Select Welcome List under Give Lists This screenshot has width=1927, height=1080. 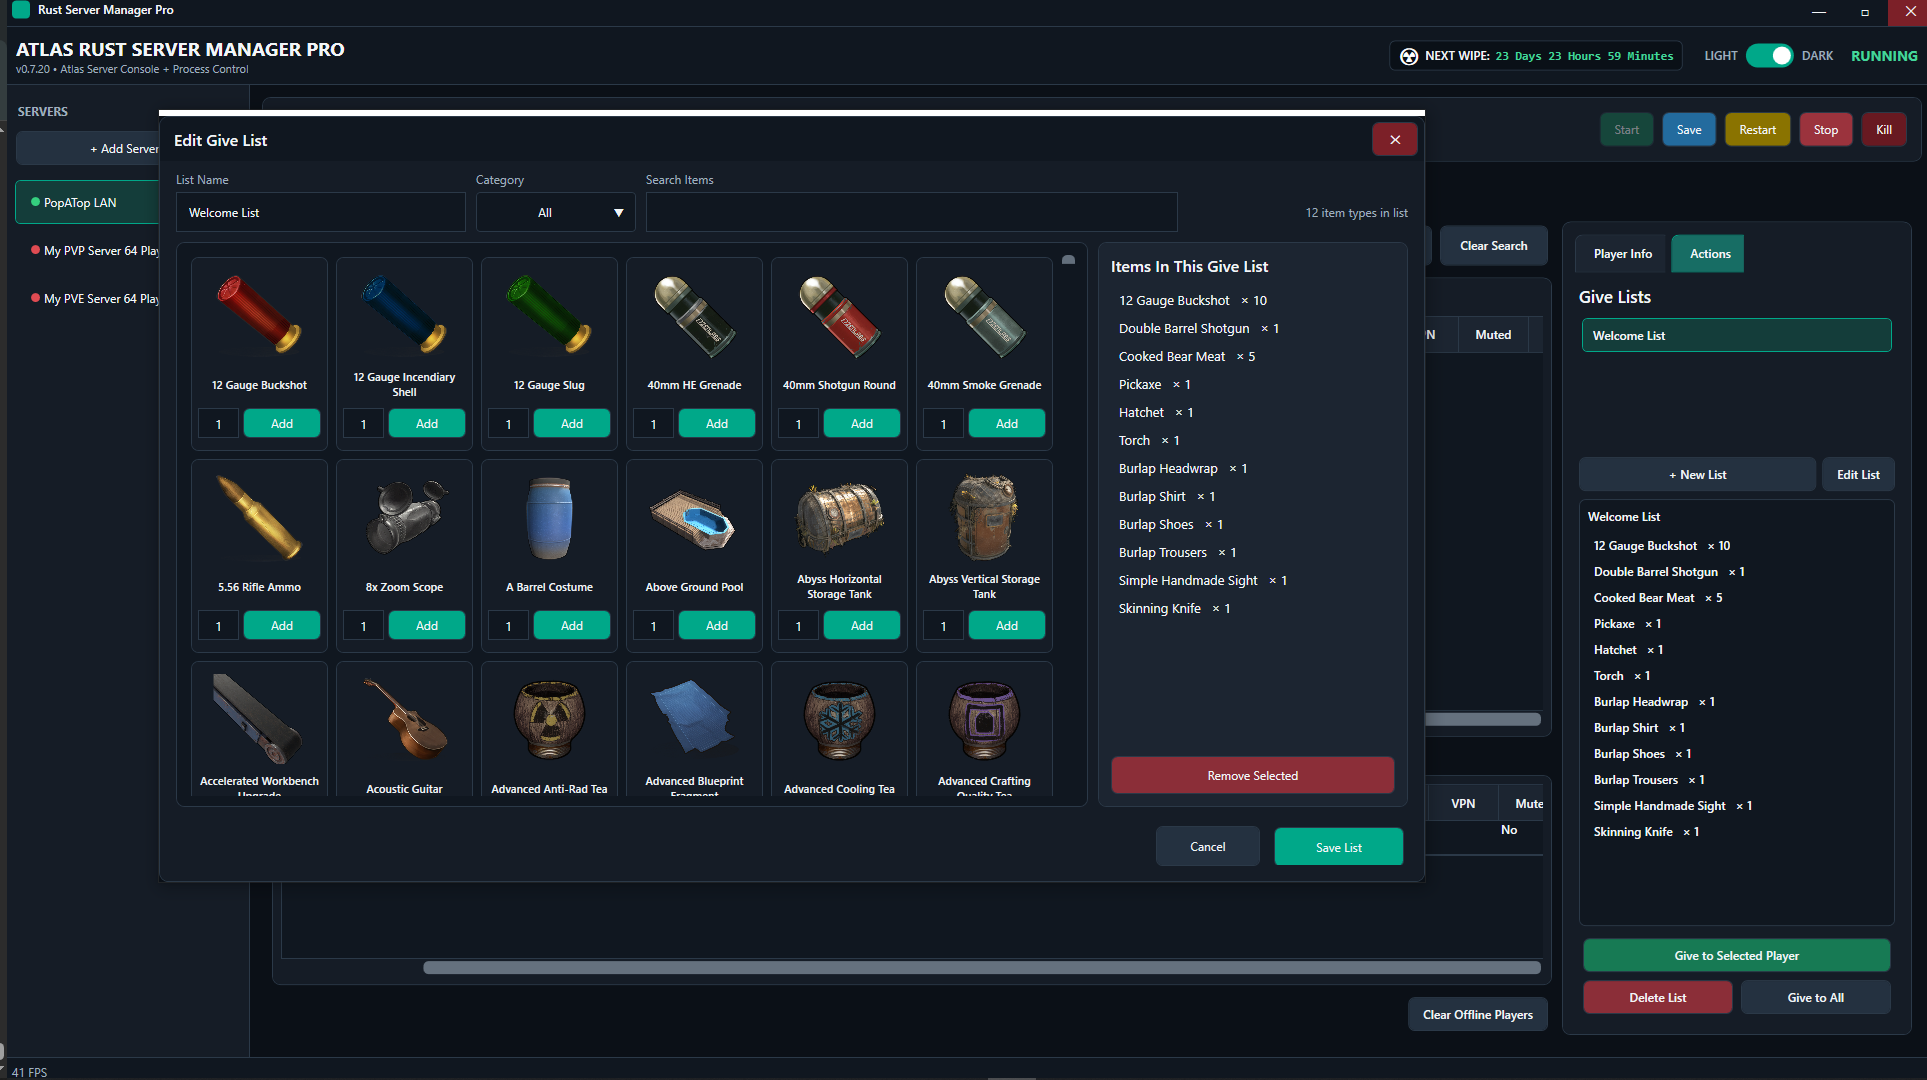point(1735,336)
